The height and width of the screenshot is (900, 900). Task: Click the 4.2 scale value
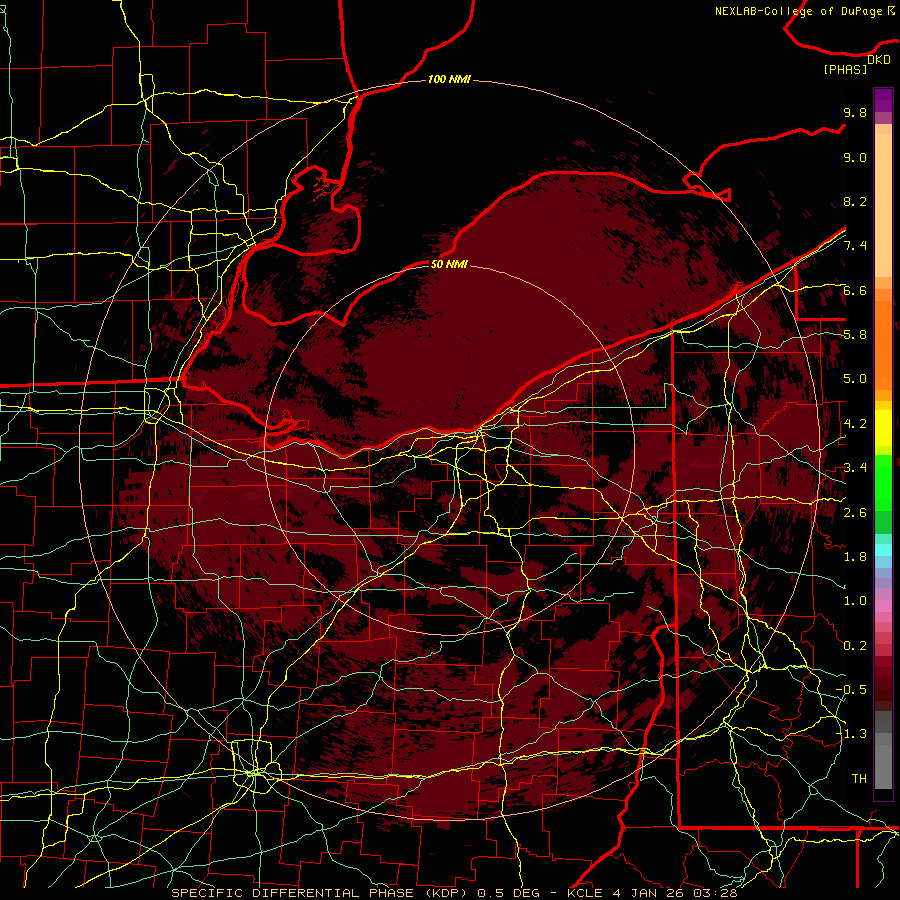click(855, 424)
